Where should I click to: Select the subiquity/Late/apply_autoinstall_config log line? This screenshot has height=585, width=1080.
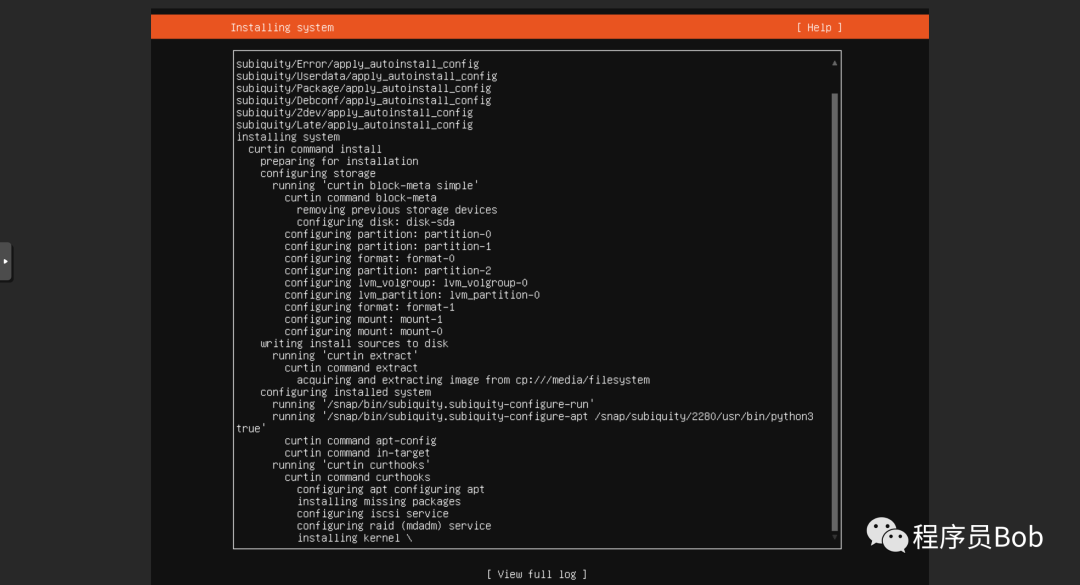355,125
